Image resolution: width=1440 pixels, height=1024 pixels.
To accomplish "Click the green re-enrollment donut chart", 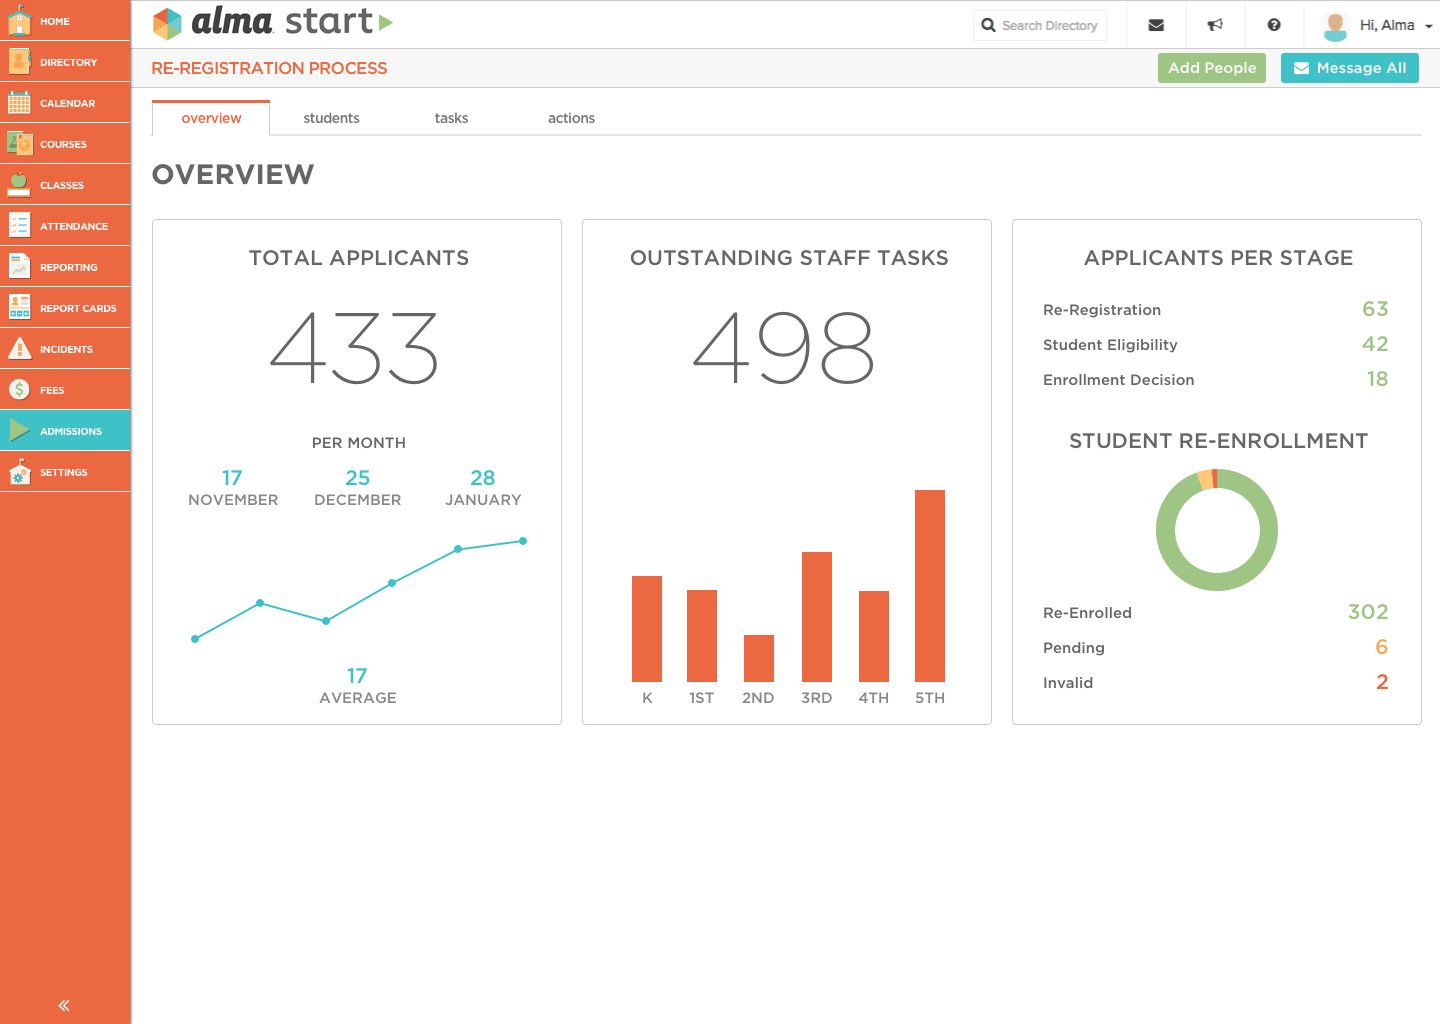I will [1217, 530].
